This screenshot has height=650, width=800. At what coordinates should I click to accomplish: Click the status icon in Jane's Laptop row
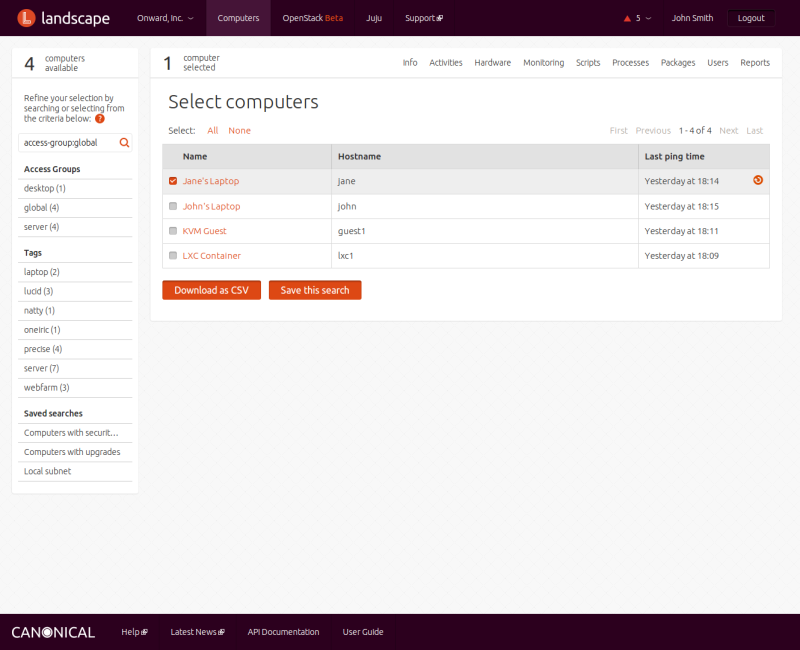point(758,180)
